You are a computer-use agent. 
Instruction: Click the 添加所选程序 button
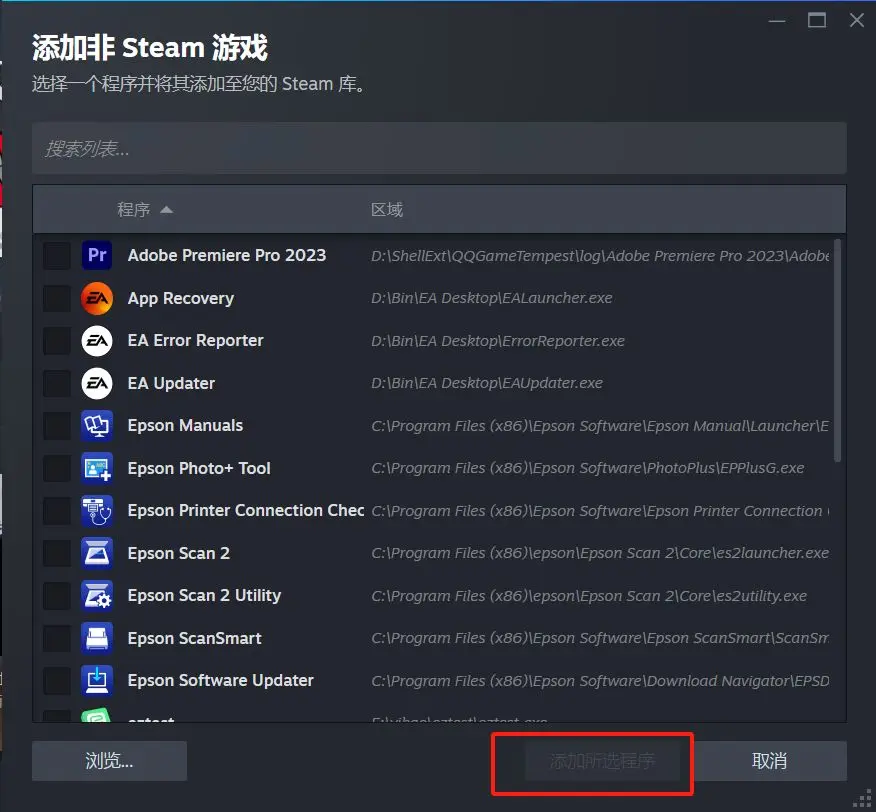coord(602,761)
